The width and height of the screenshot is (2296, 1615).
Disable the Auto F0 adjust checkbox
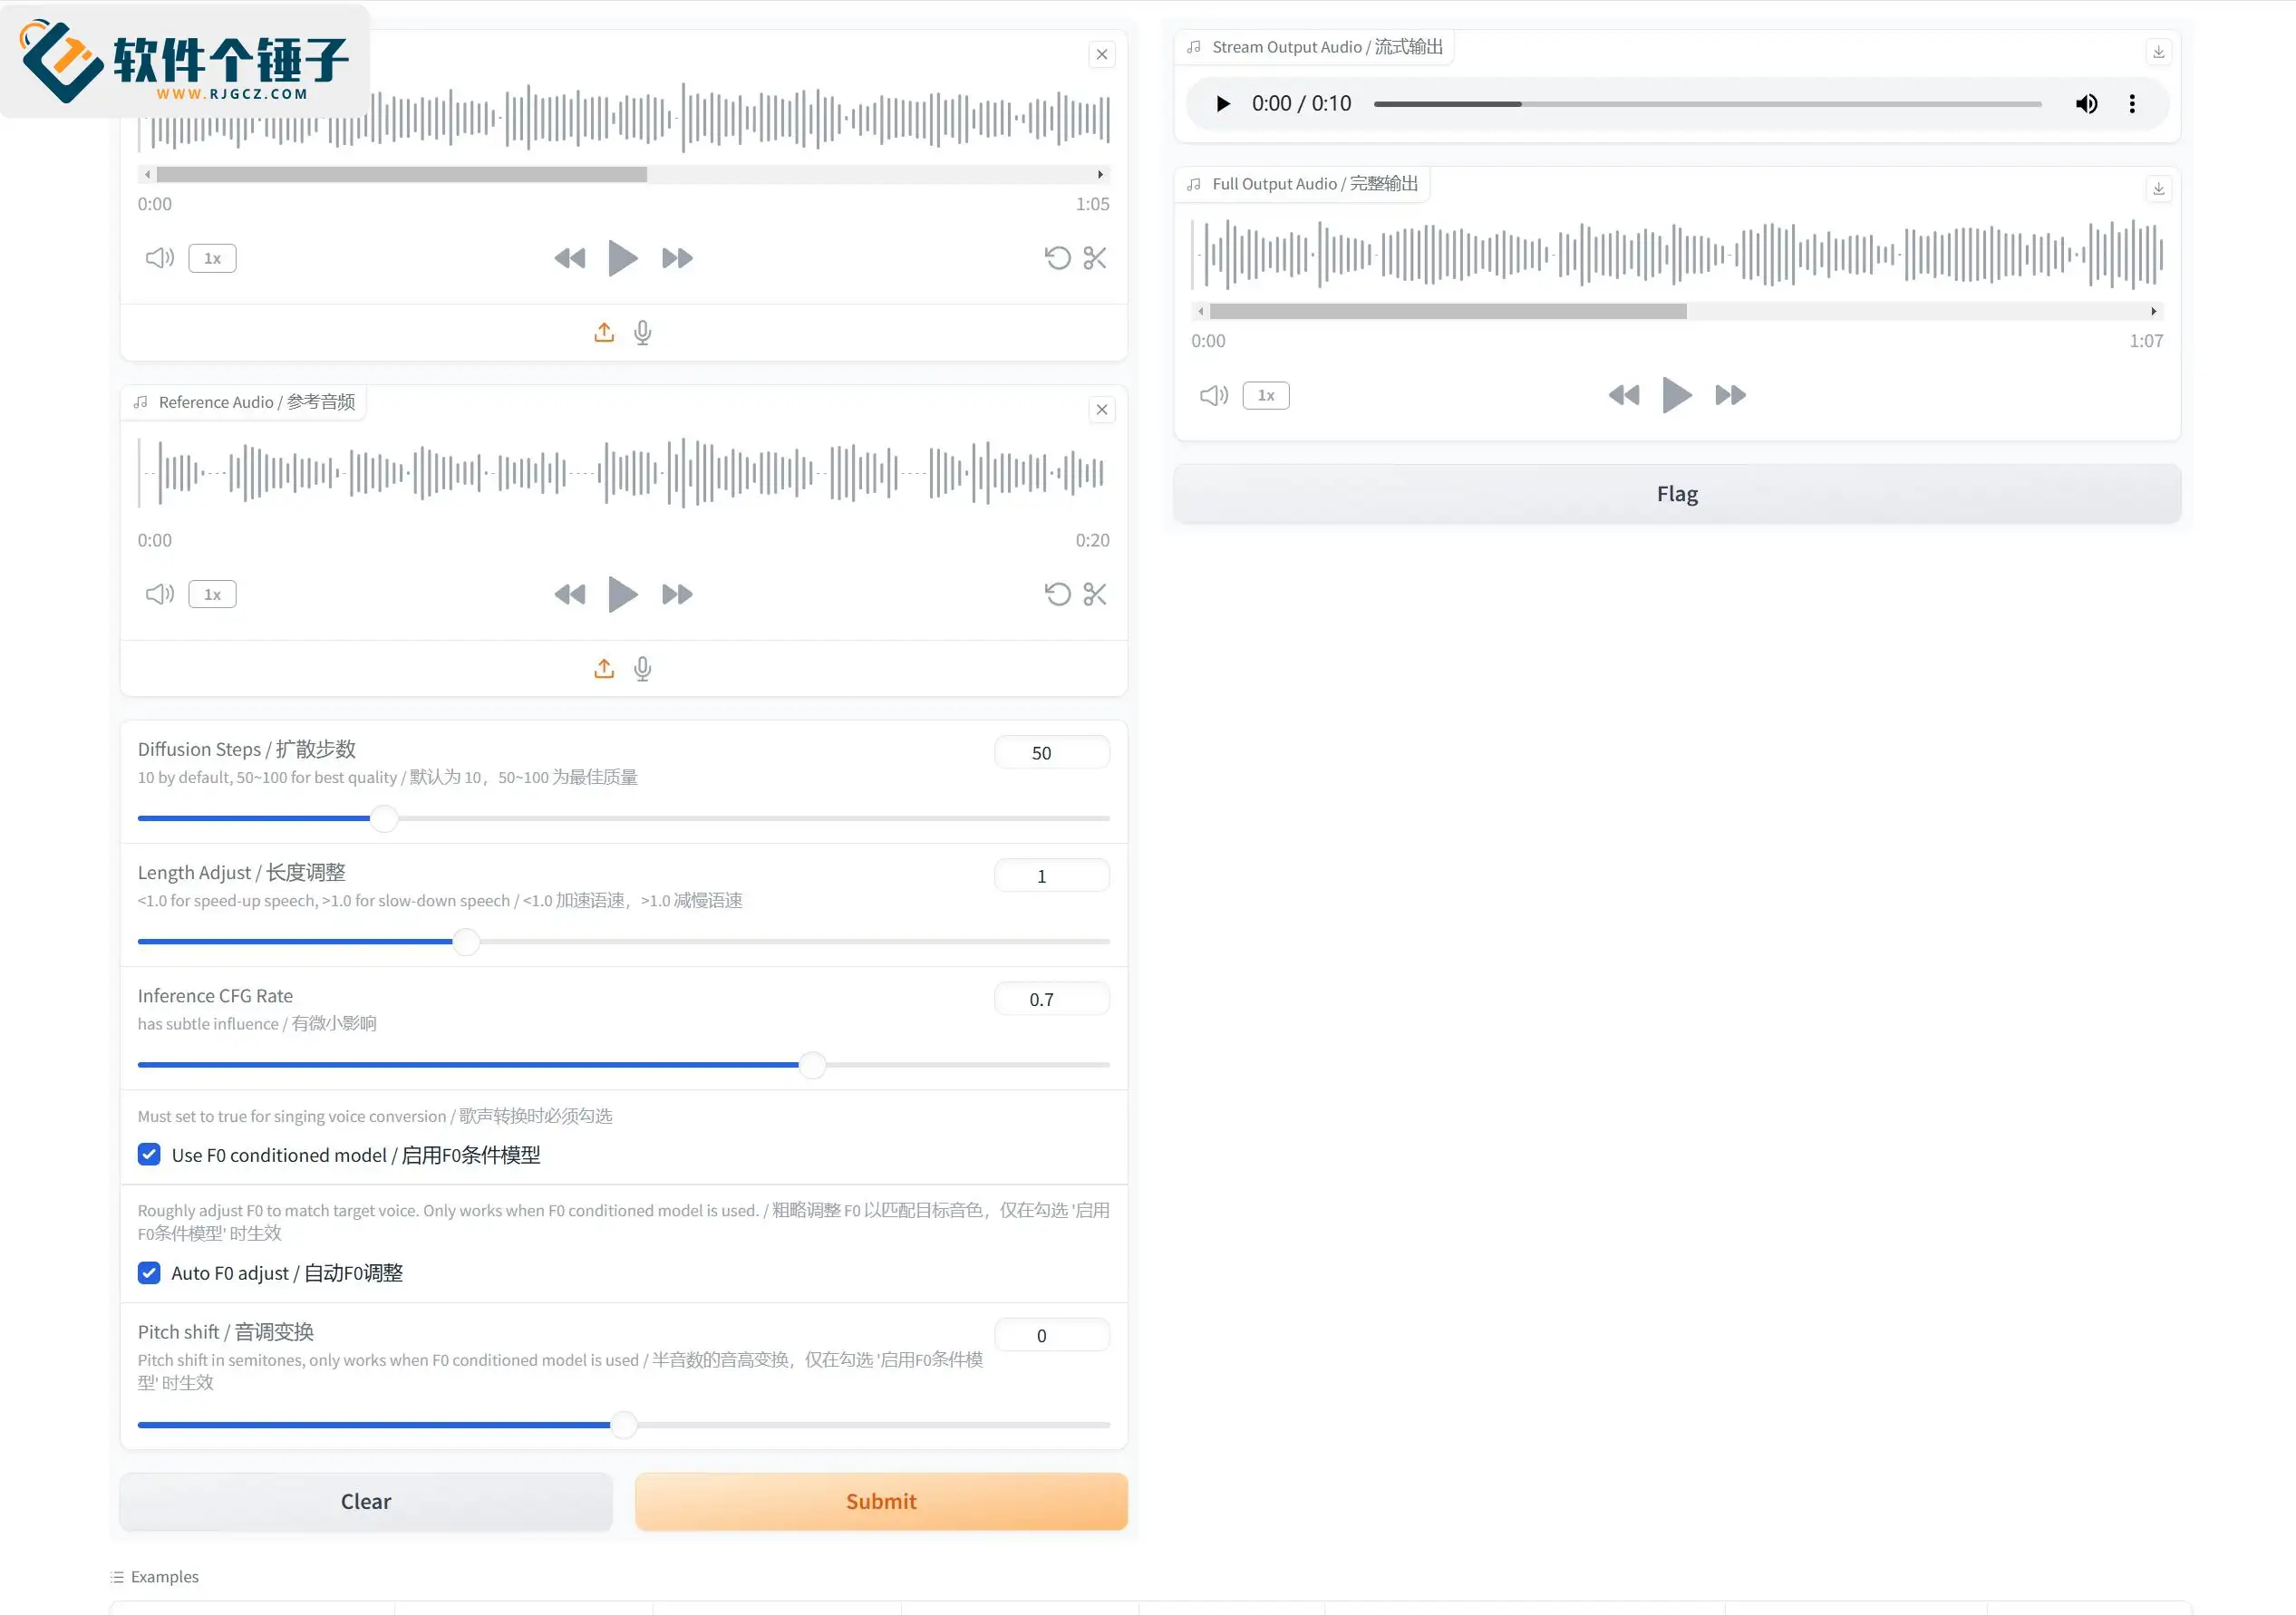click(x=149, y=1273)
